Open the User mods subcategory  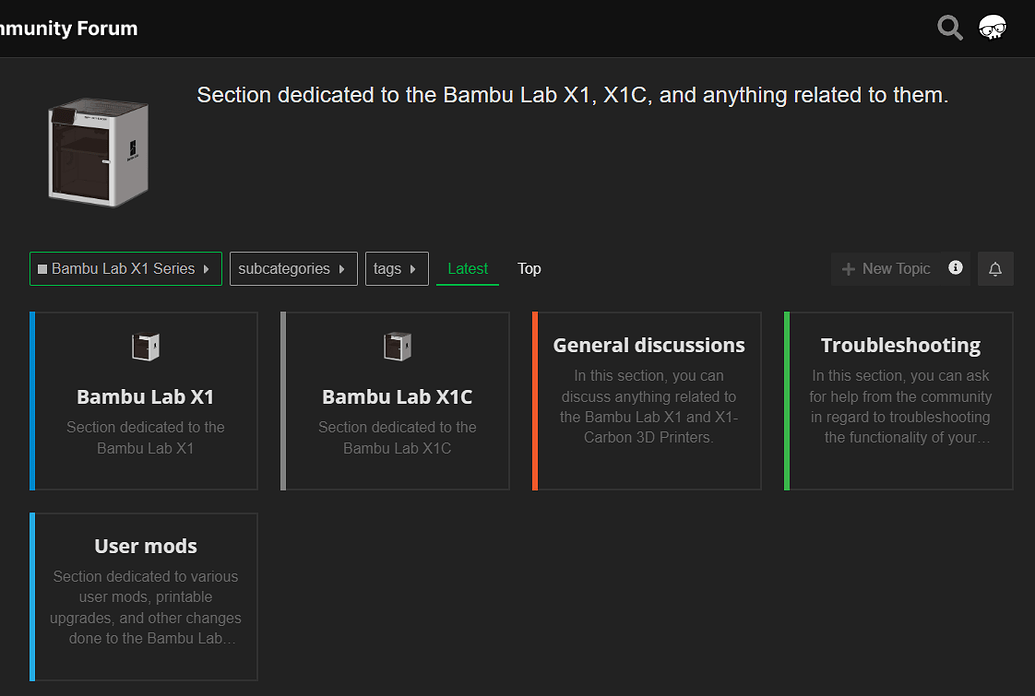(x=145, y=546)
